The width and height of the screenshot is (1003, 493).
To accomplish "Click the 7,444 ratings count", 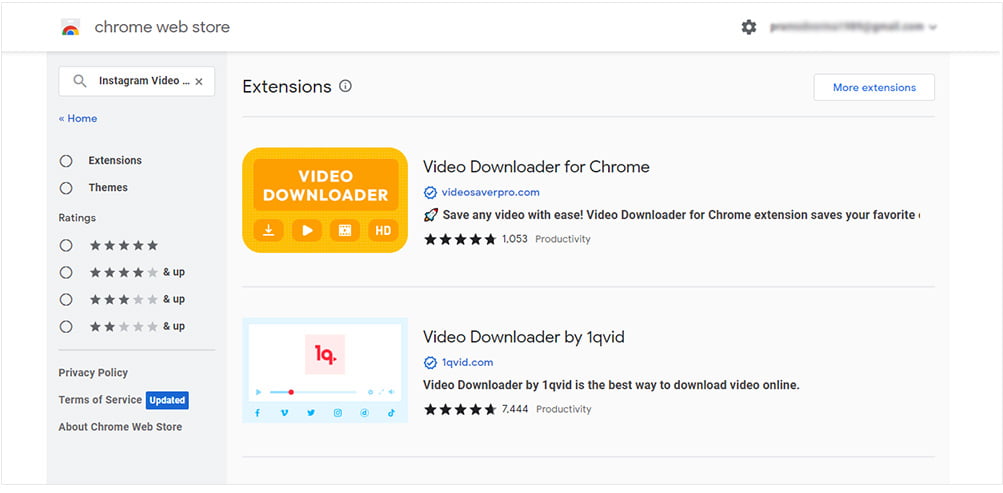I will coord(516,409).
